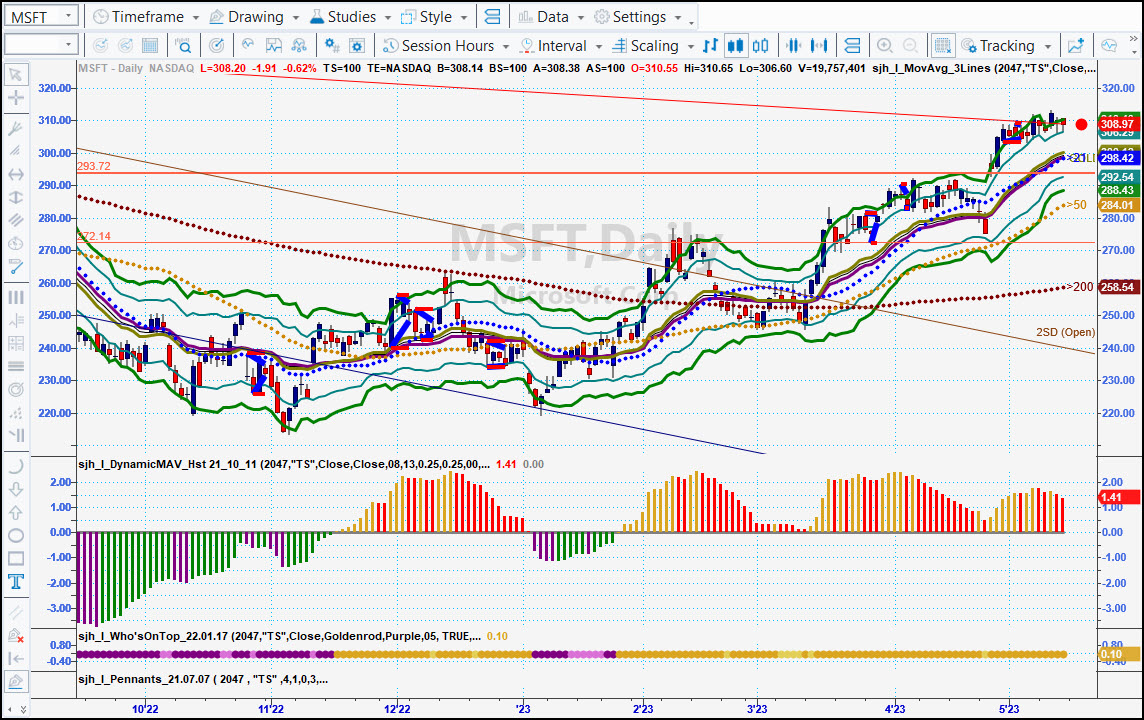
Task: Click the zoom out magnifier icon
Action: pyautogui.click(x=910, y=46)
